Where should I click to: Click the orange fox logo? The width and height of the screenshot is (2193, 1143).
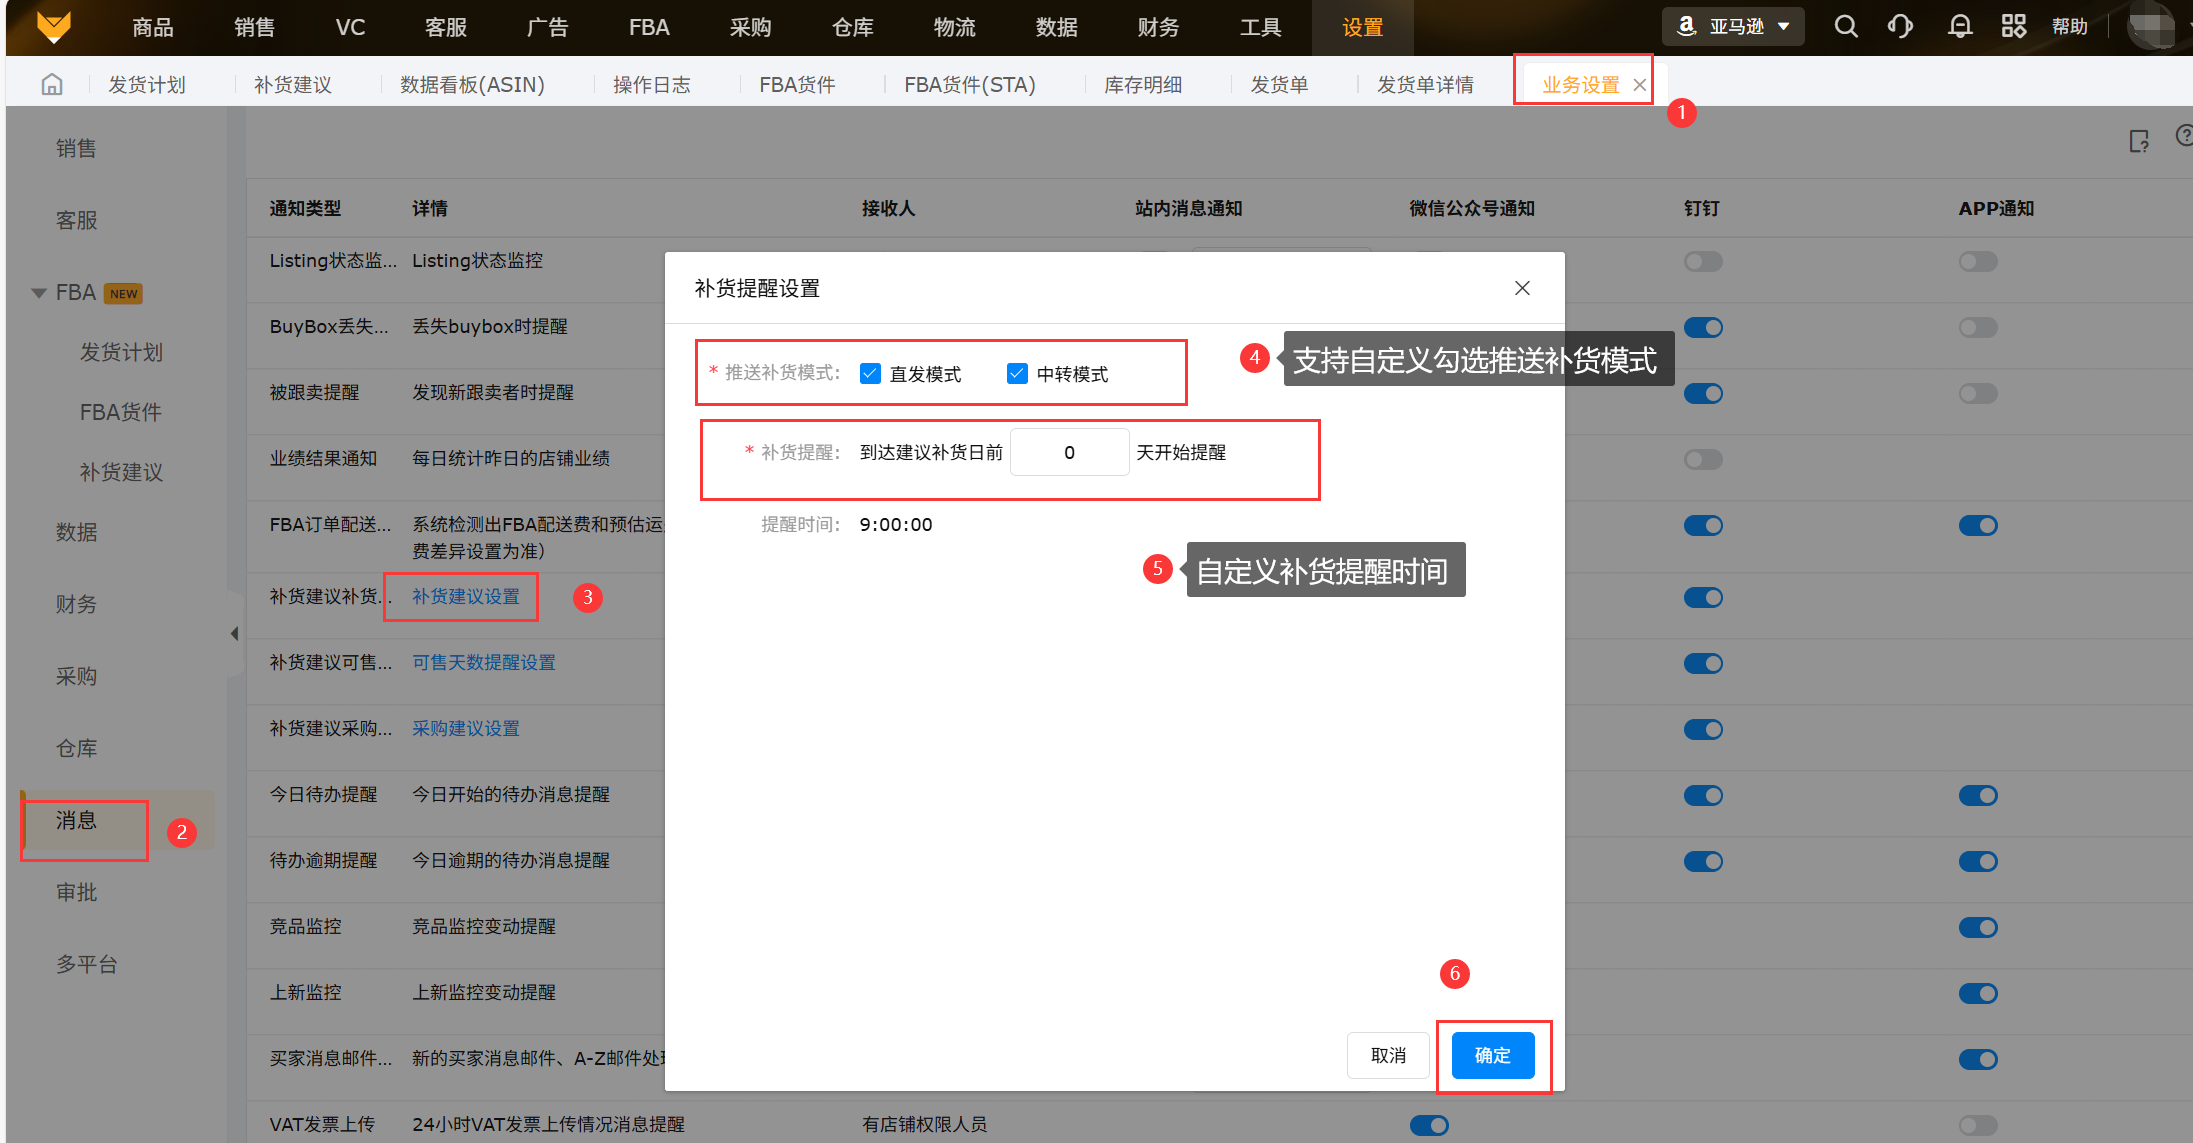[53, 26]
